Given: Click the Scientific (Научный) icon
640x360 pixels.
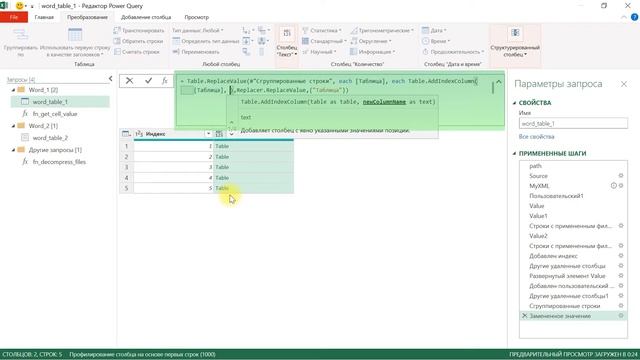Looking at the screenshot, I should (x=305, y=52).
